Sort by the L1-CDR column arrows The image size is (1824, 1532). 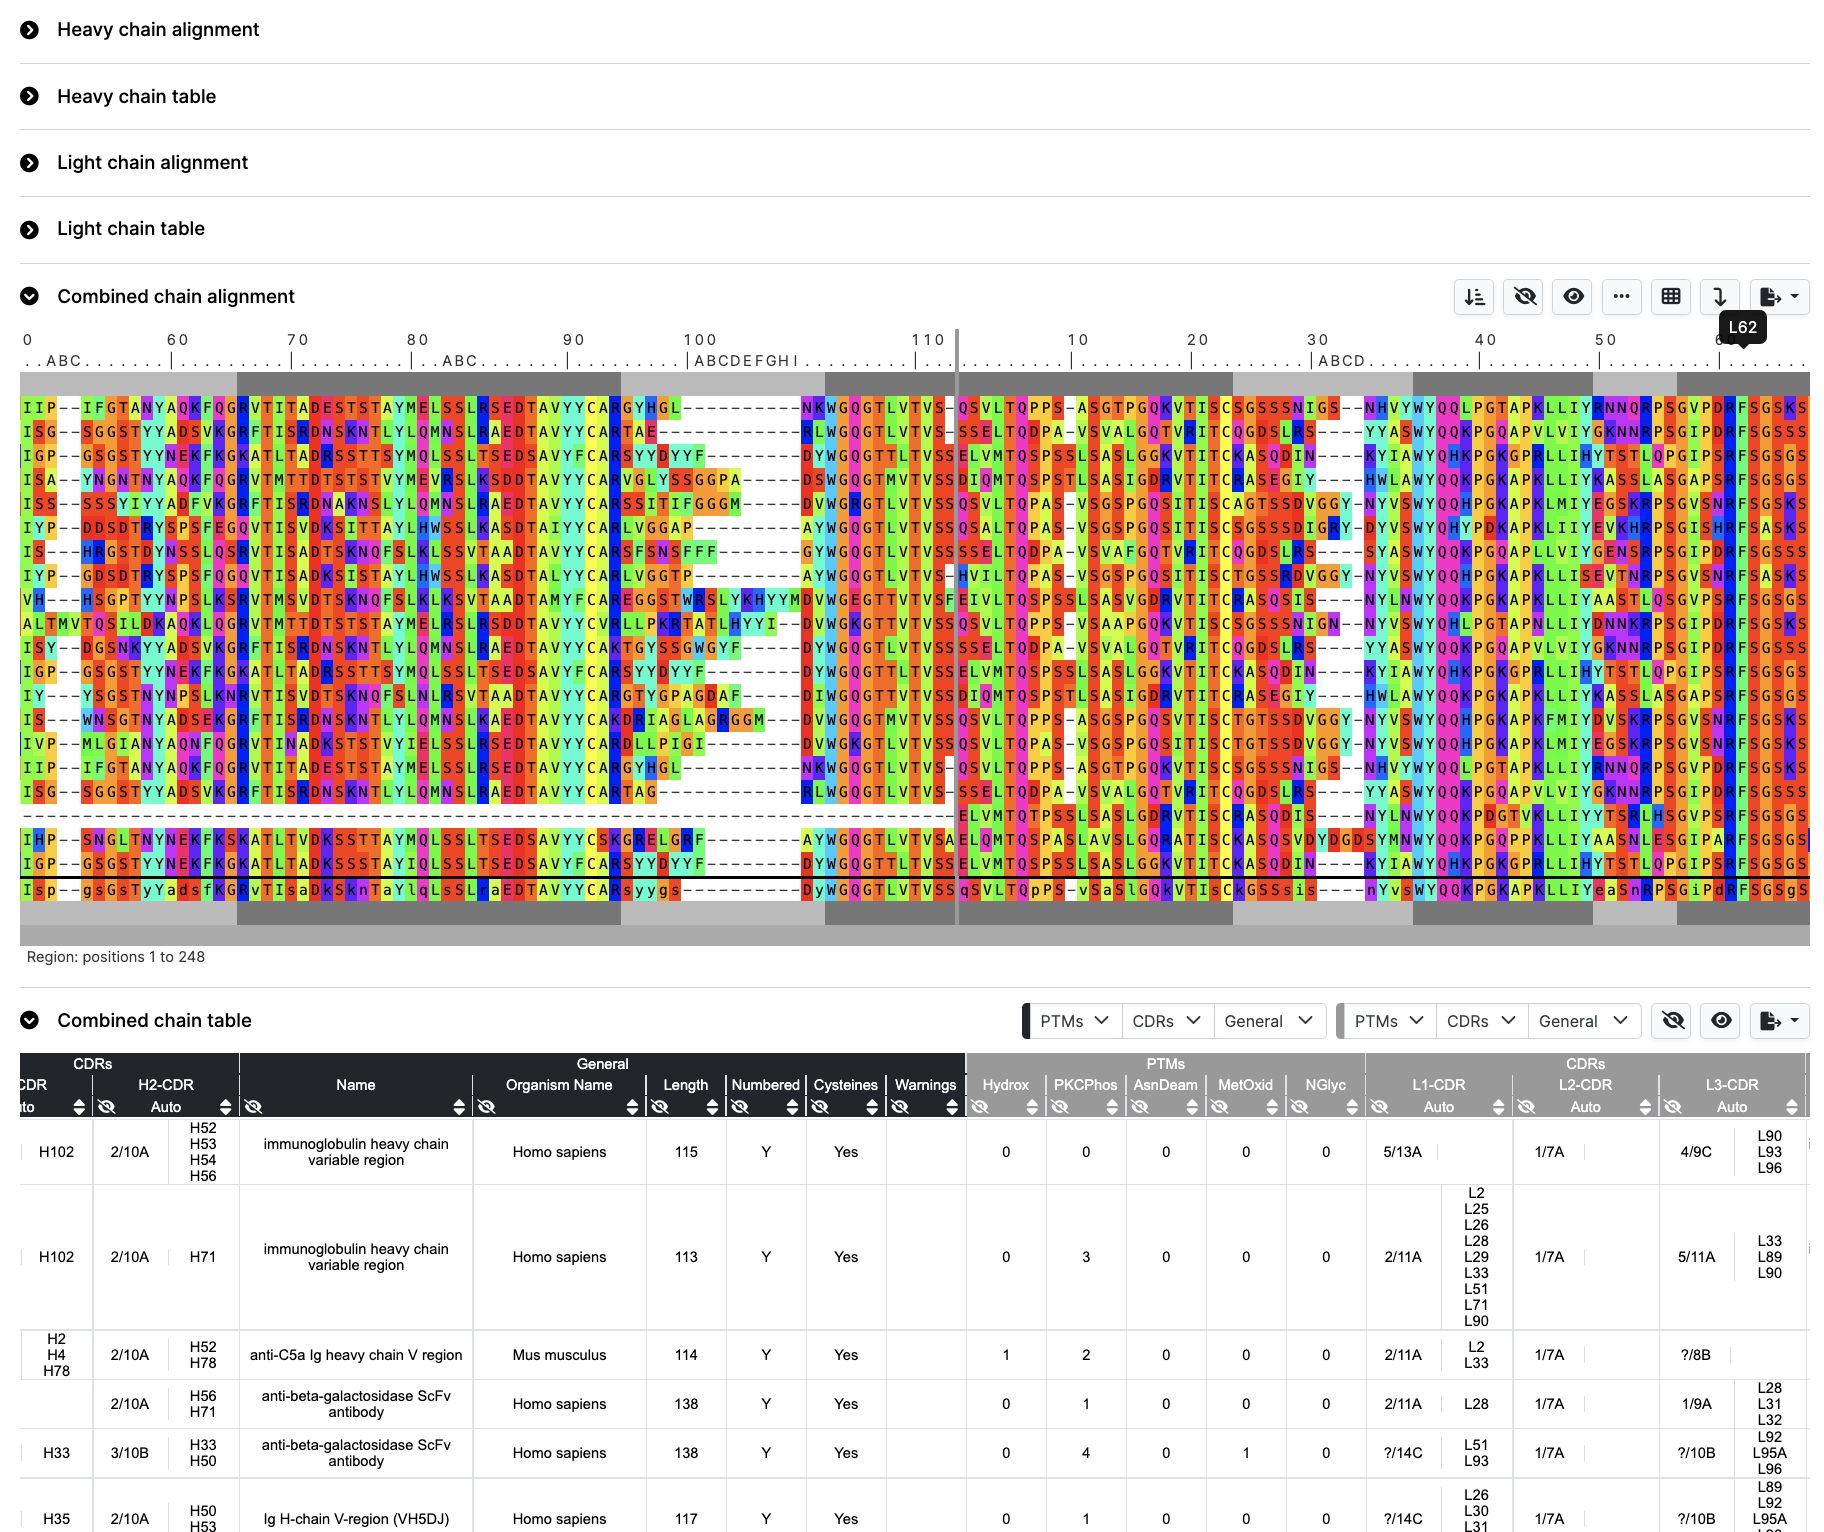(x=1498, y=1107)
